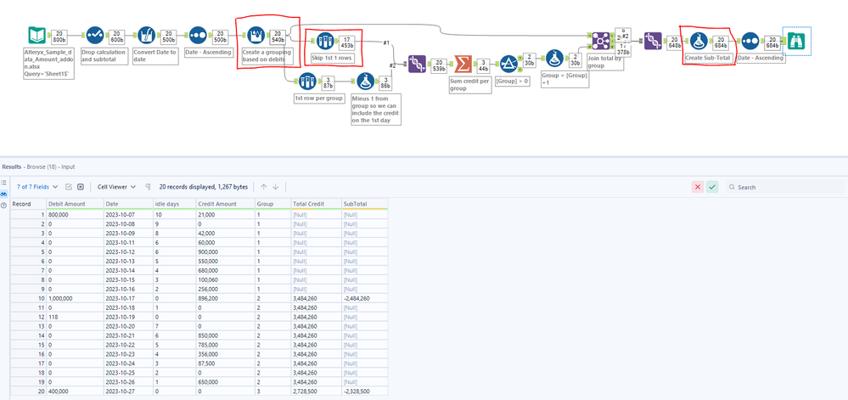Click the Filter tool labeled [Group] > 0
Viewport: 848px width, 400px height.
click(x=508, y=64)
